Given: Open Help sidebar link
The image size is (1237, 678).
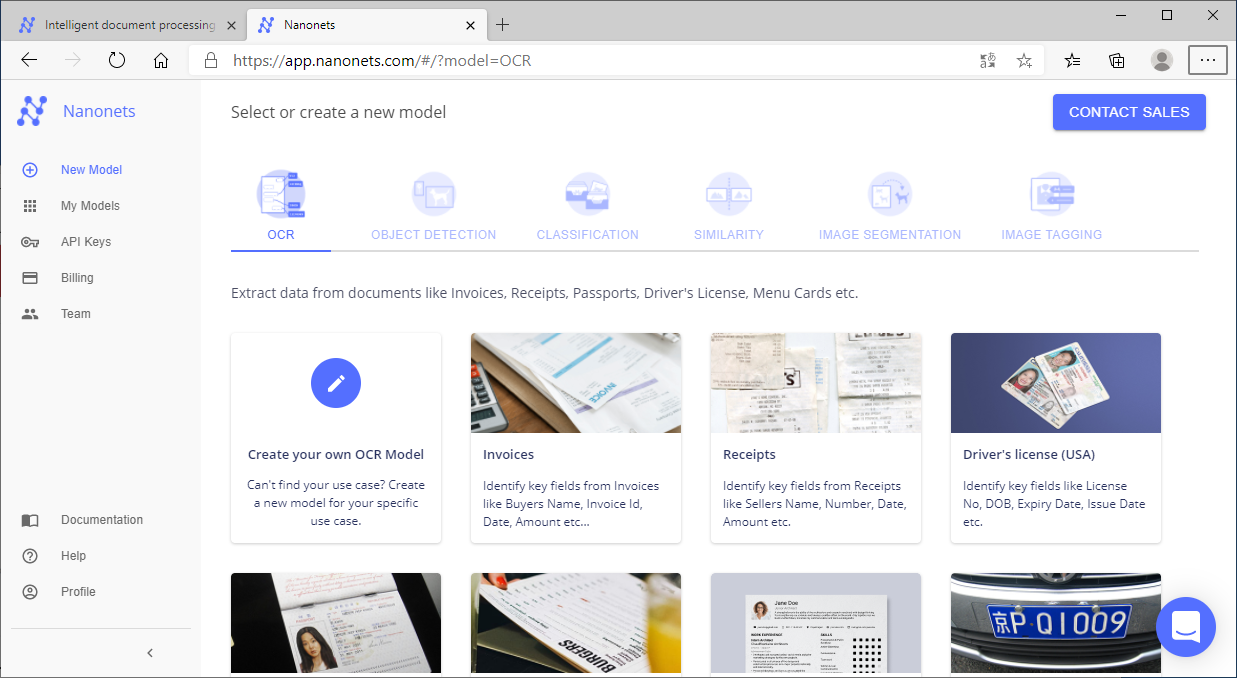Looking at the screenshot, I should (74, 556).
